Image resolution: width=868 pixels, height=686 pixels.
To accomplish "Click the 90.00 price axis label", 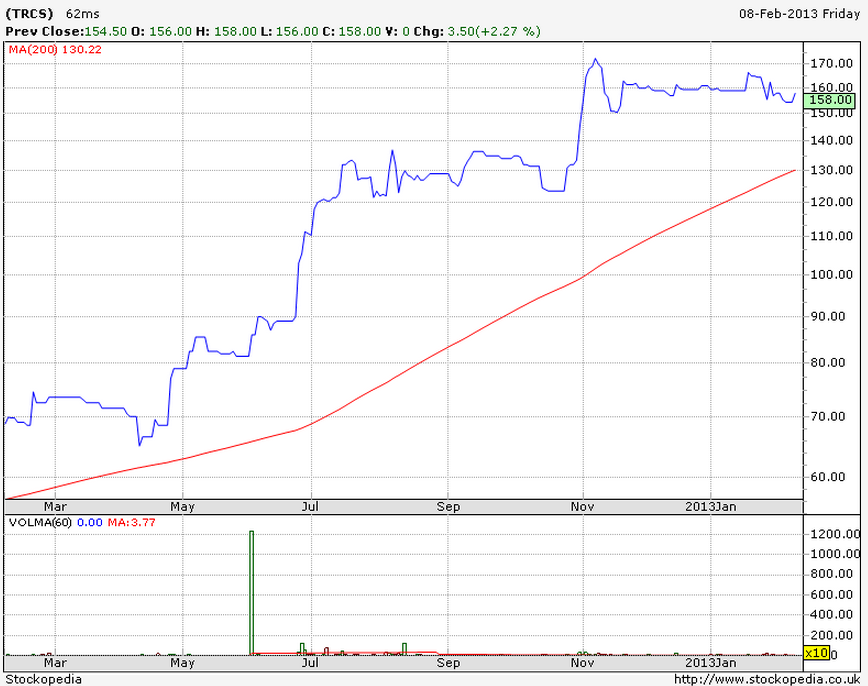I will pyautogui.click(x=828, y=317).
